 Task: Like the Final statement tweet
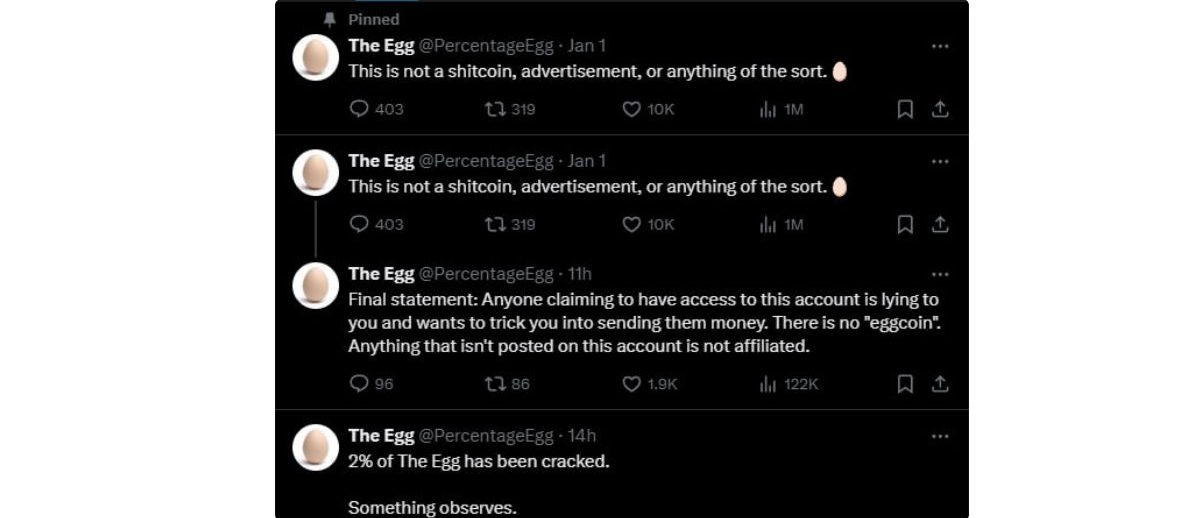632,383
